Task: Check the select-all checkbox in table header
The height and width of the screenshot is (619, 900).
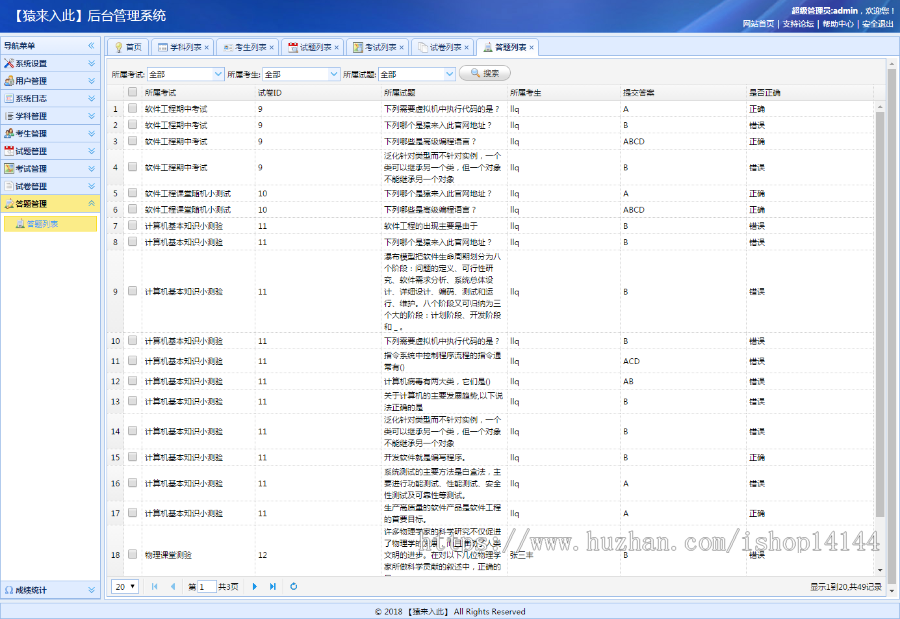Action: click(x=133, y=90)
